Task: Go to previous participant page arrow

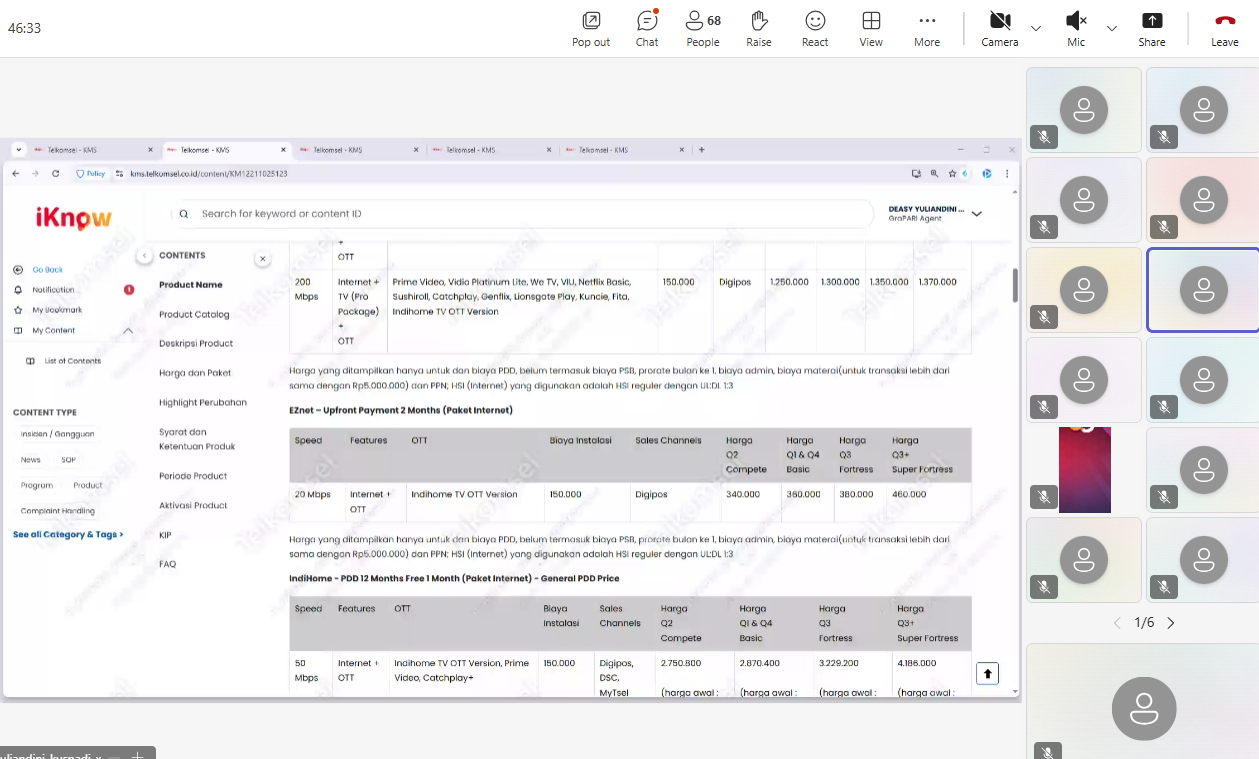Action: (x=1118, y=623)
